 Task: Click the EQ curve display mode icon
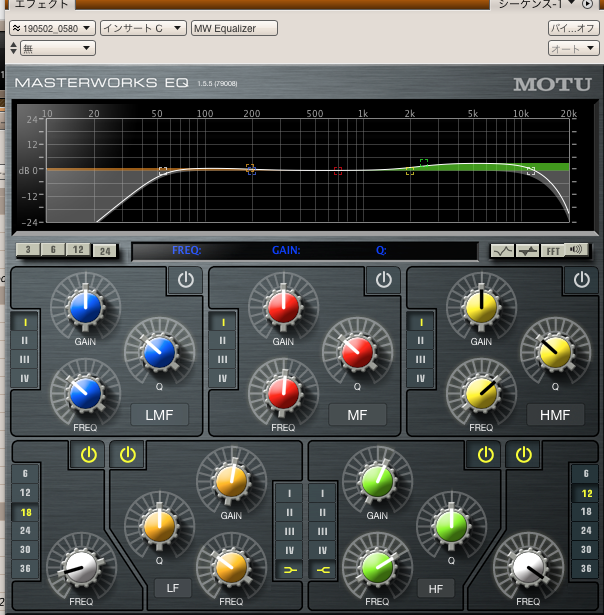tap(502, 251)
